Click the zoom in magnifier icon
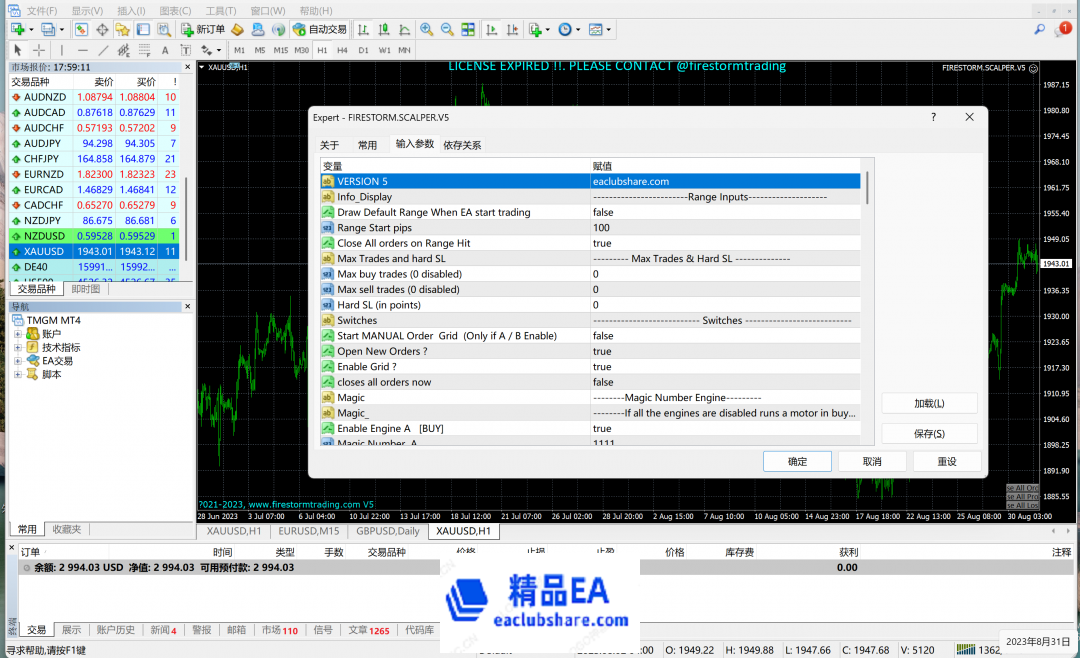 pyautogui.click(x=427, y=30)
